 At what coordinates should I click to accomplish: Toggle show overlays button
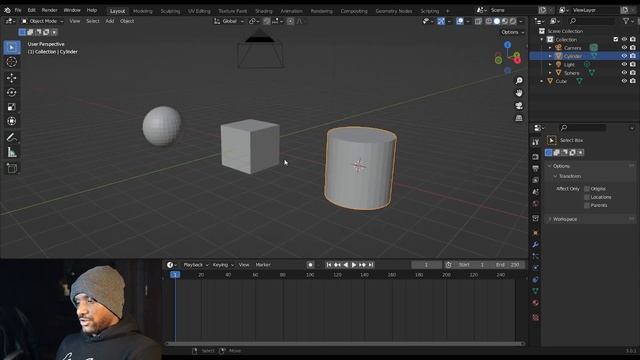click(460, 21)
